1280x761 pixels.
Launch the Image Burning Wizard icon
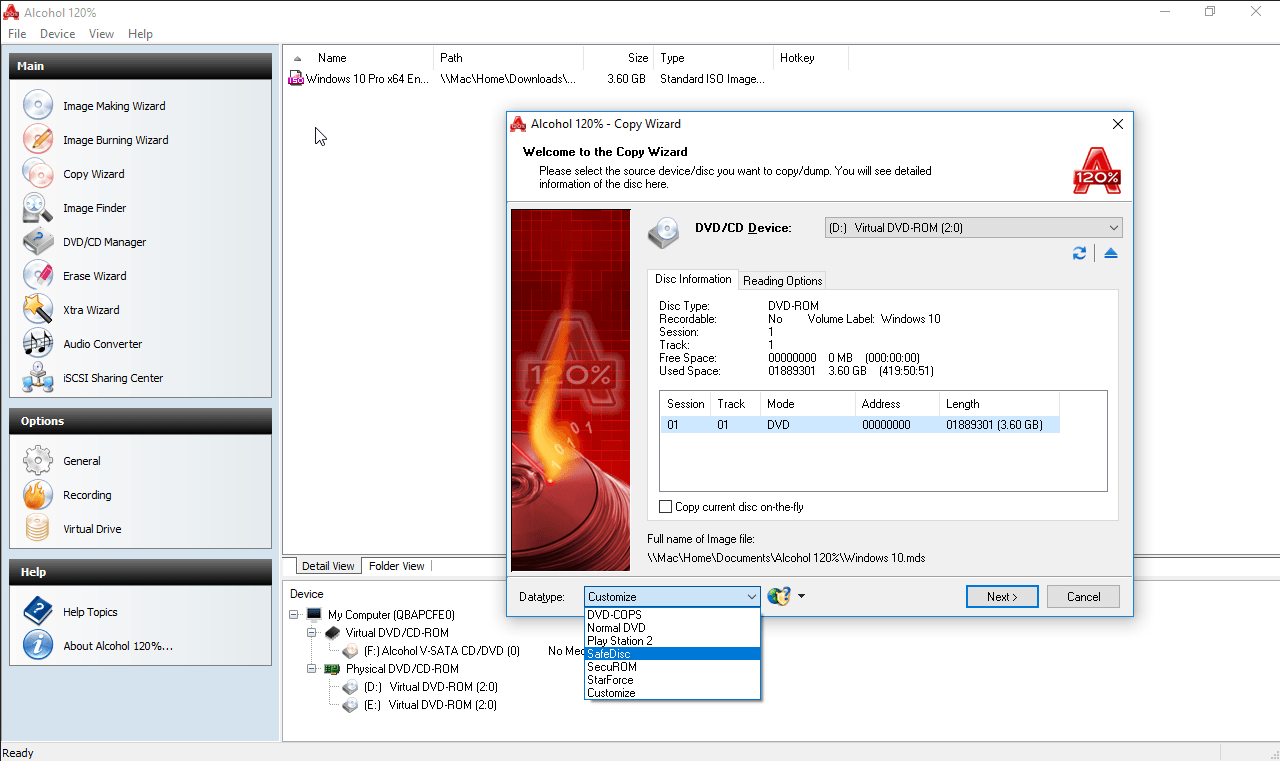pos(38,140)
